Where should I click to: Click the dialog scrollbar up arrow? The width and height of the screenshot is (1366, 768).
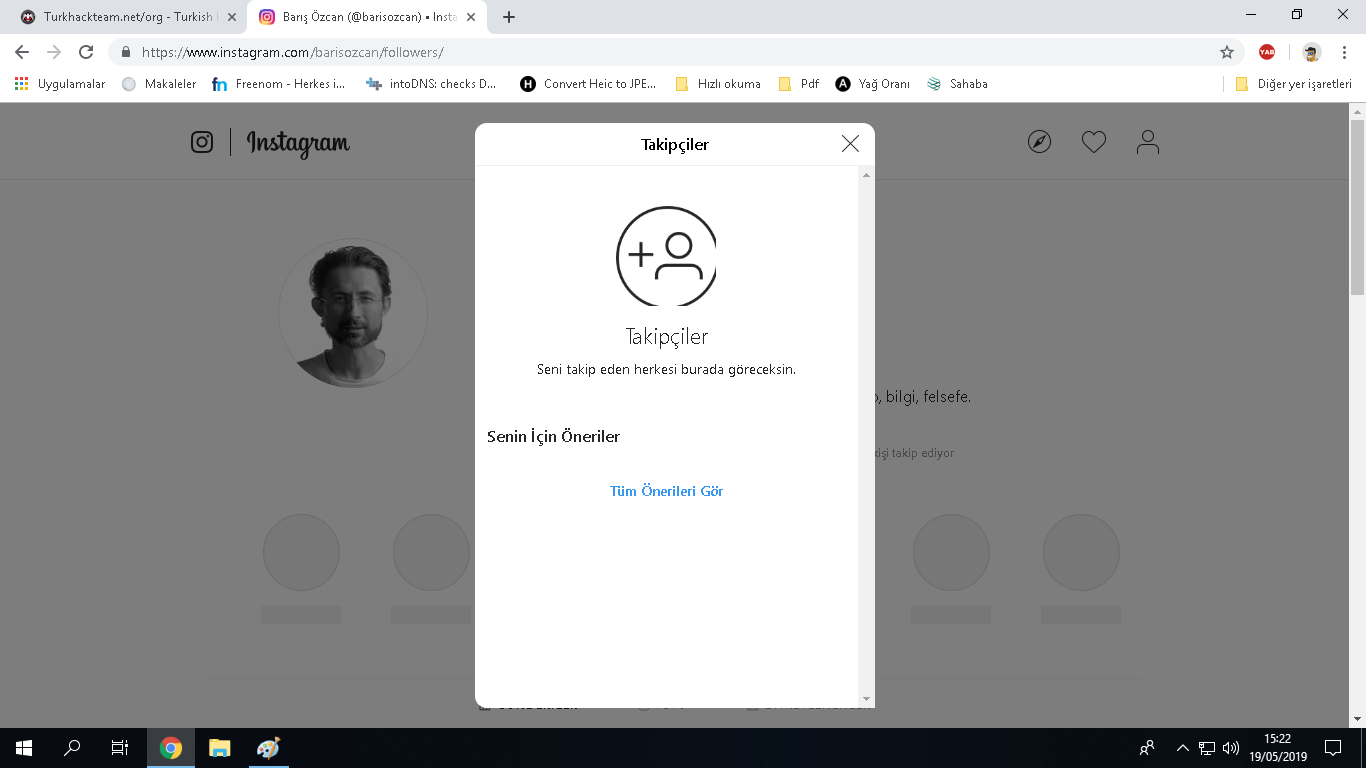pyautogui.click(x=866, y=175)
